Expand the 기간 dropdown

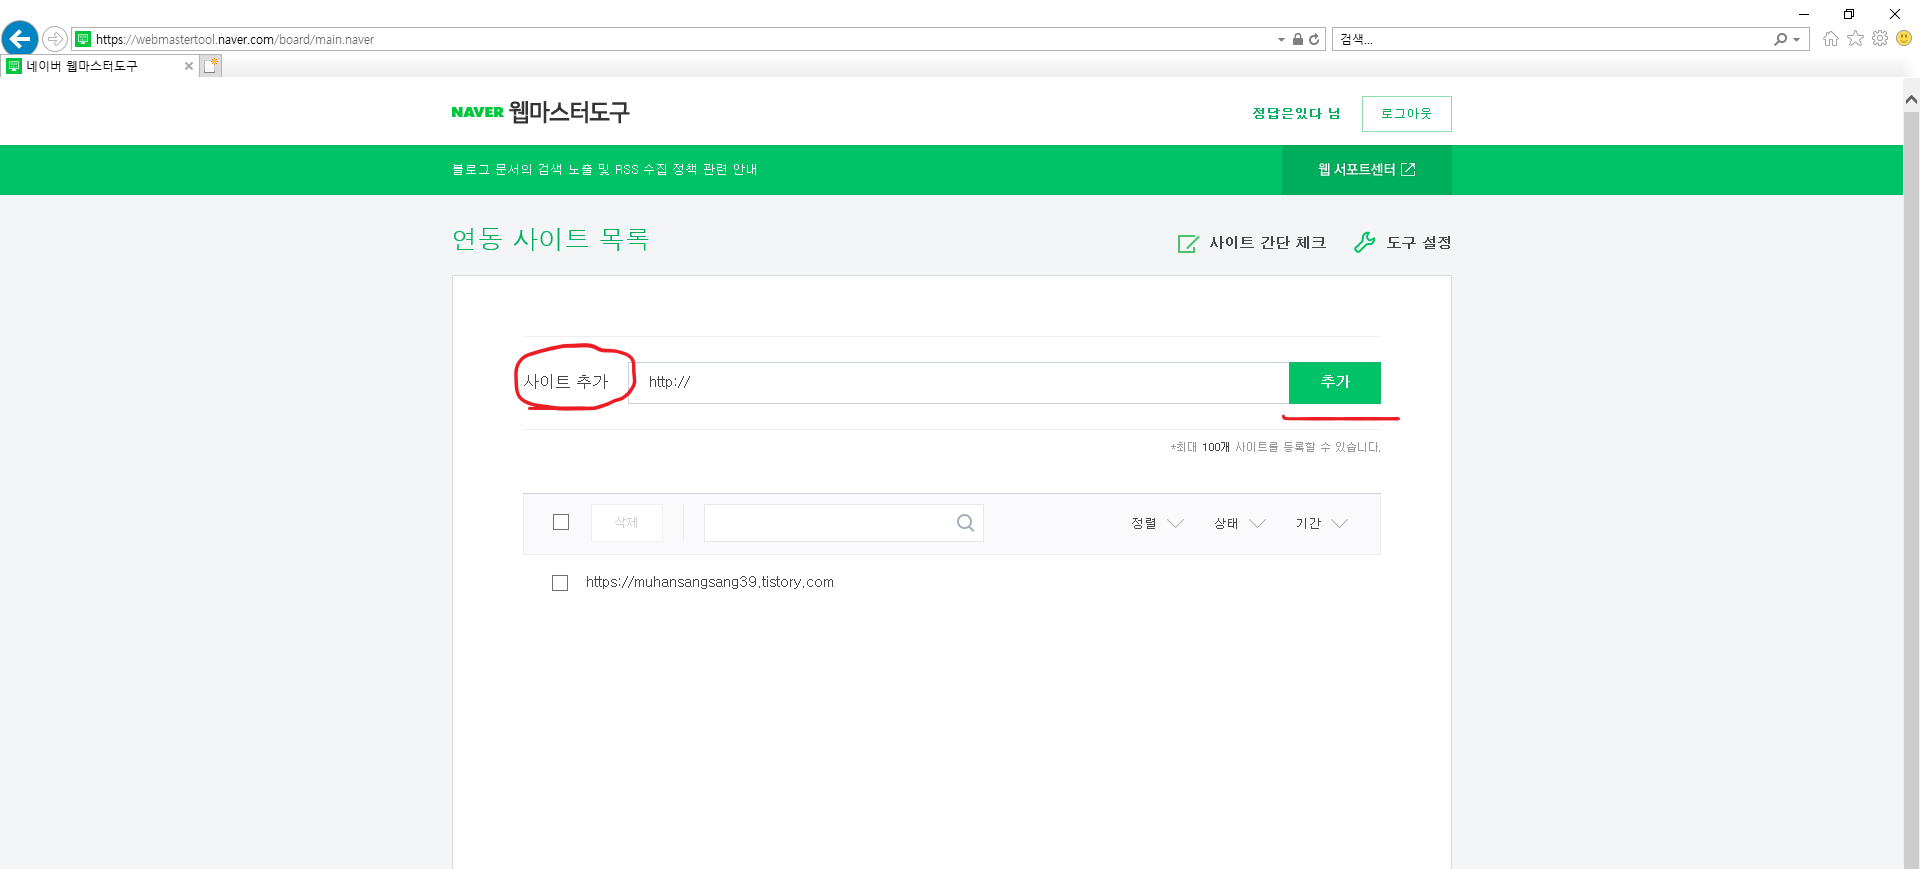click(x=1322, y=523)
